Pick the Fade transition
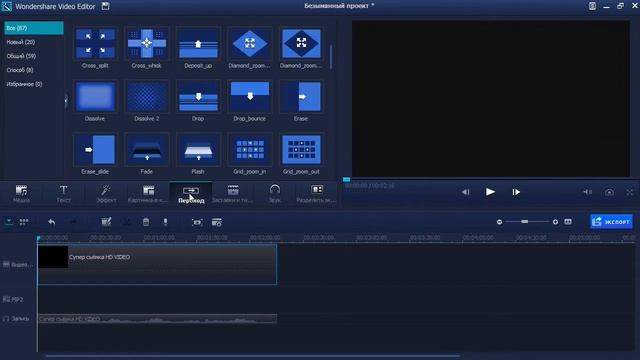Viewport: 640px width, 360px height. click(147, 149)
